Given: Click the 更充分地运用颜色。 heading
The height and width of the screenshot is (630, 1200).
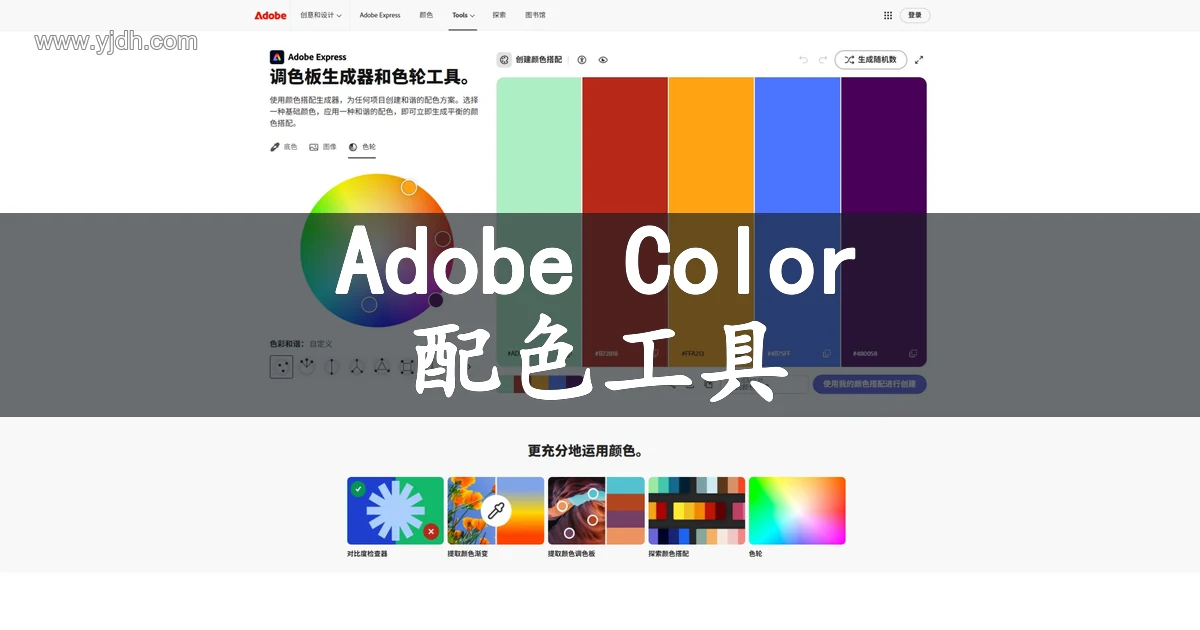Looking at the screenshot, I should tap(585, 451).
